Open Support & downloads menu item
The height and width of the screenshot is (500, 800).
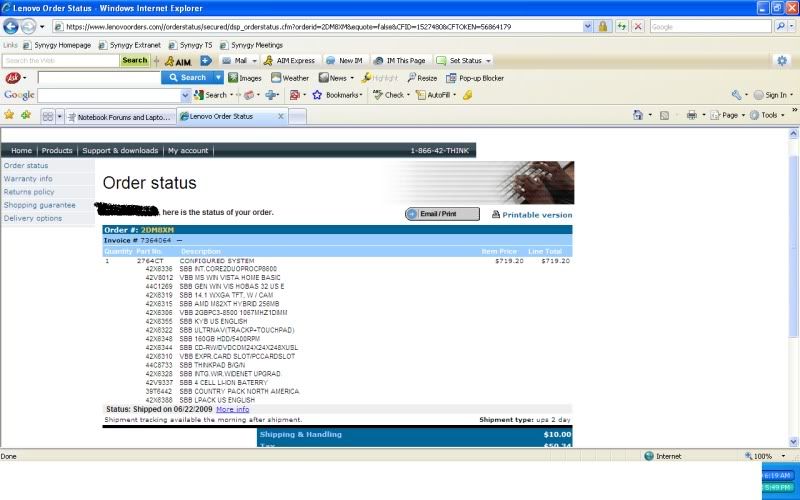click(120, 151)
